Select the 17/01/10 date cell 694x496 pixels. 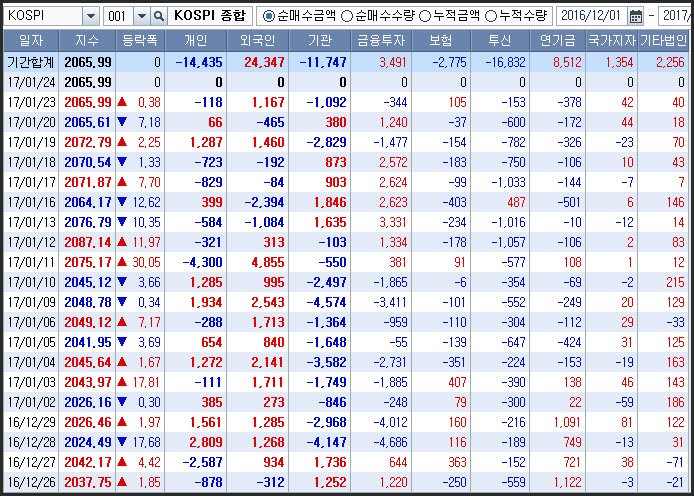coord(31,282)
